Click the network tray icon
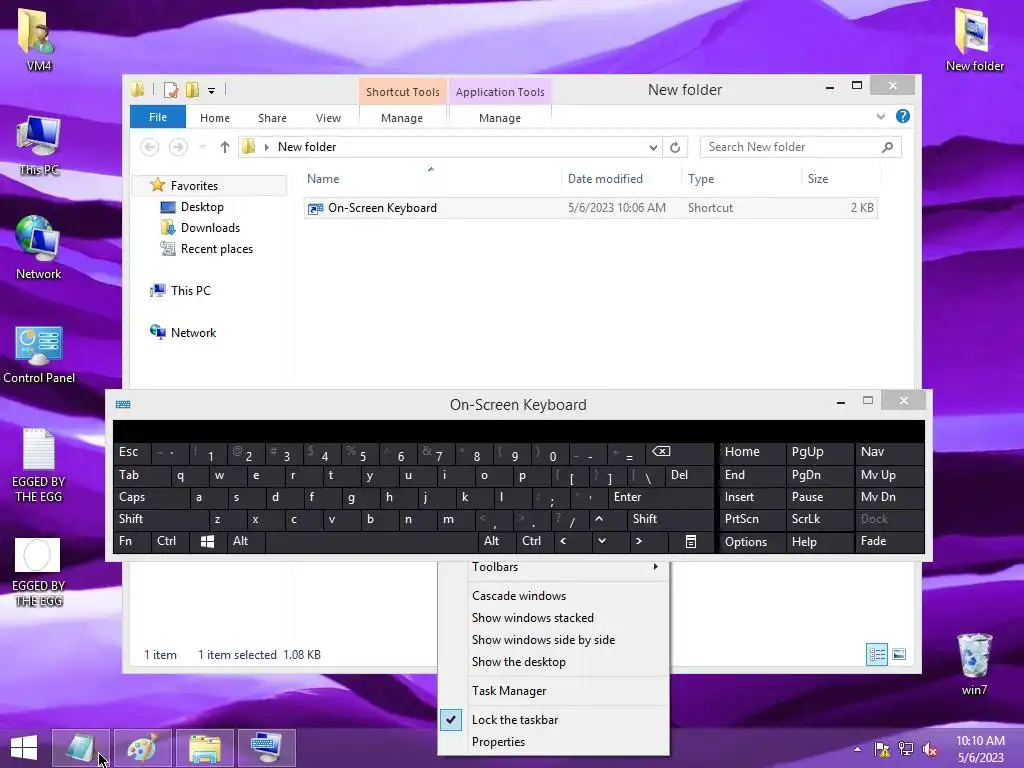This screenshot has width=1024, height=768. click(x=906, y=749)
